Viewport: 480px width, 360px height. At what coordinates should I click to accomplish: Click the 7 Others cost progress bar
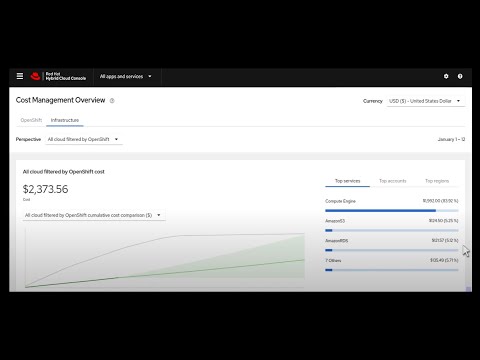pos(392,270)
